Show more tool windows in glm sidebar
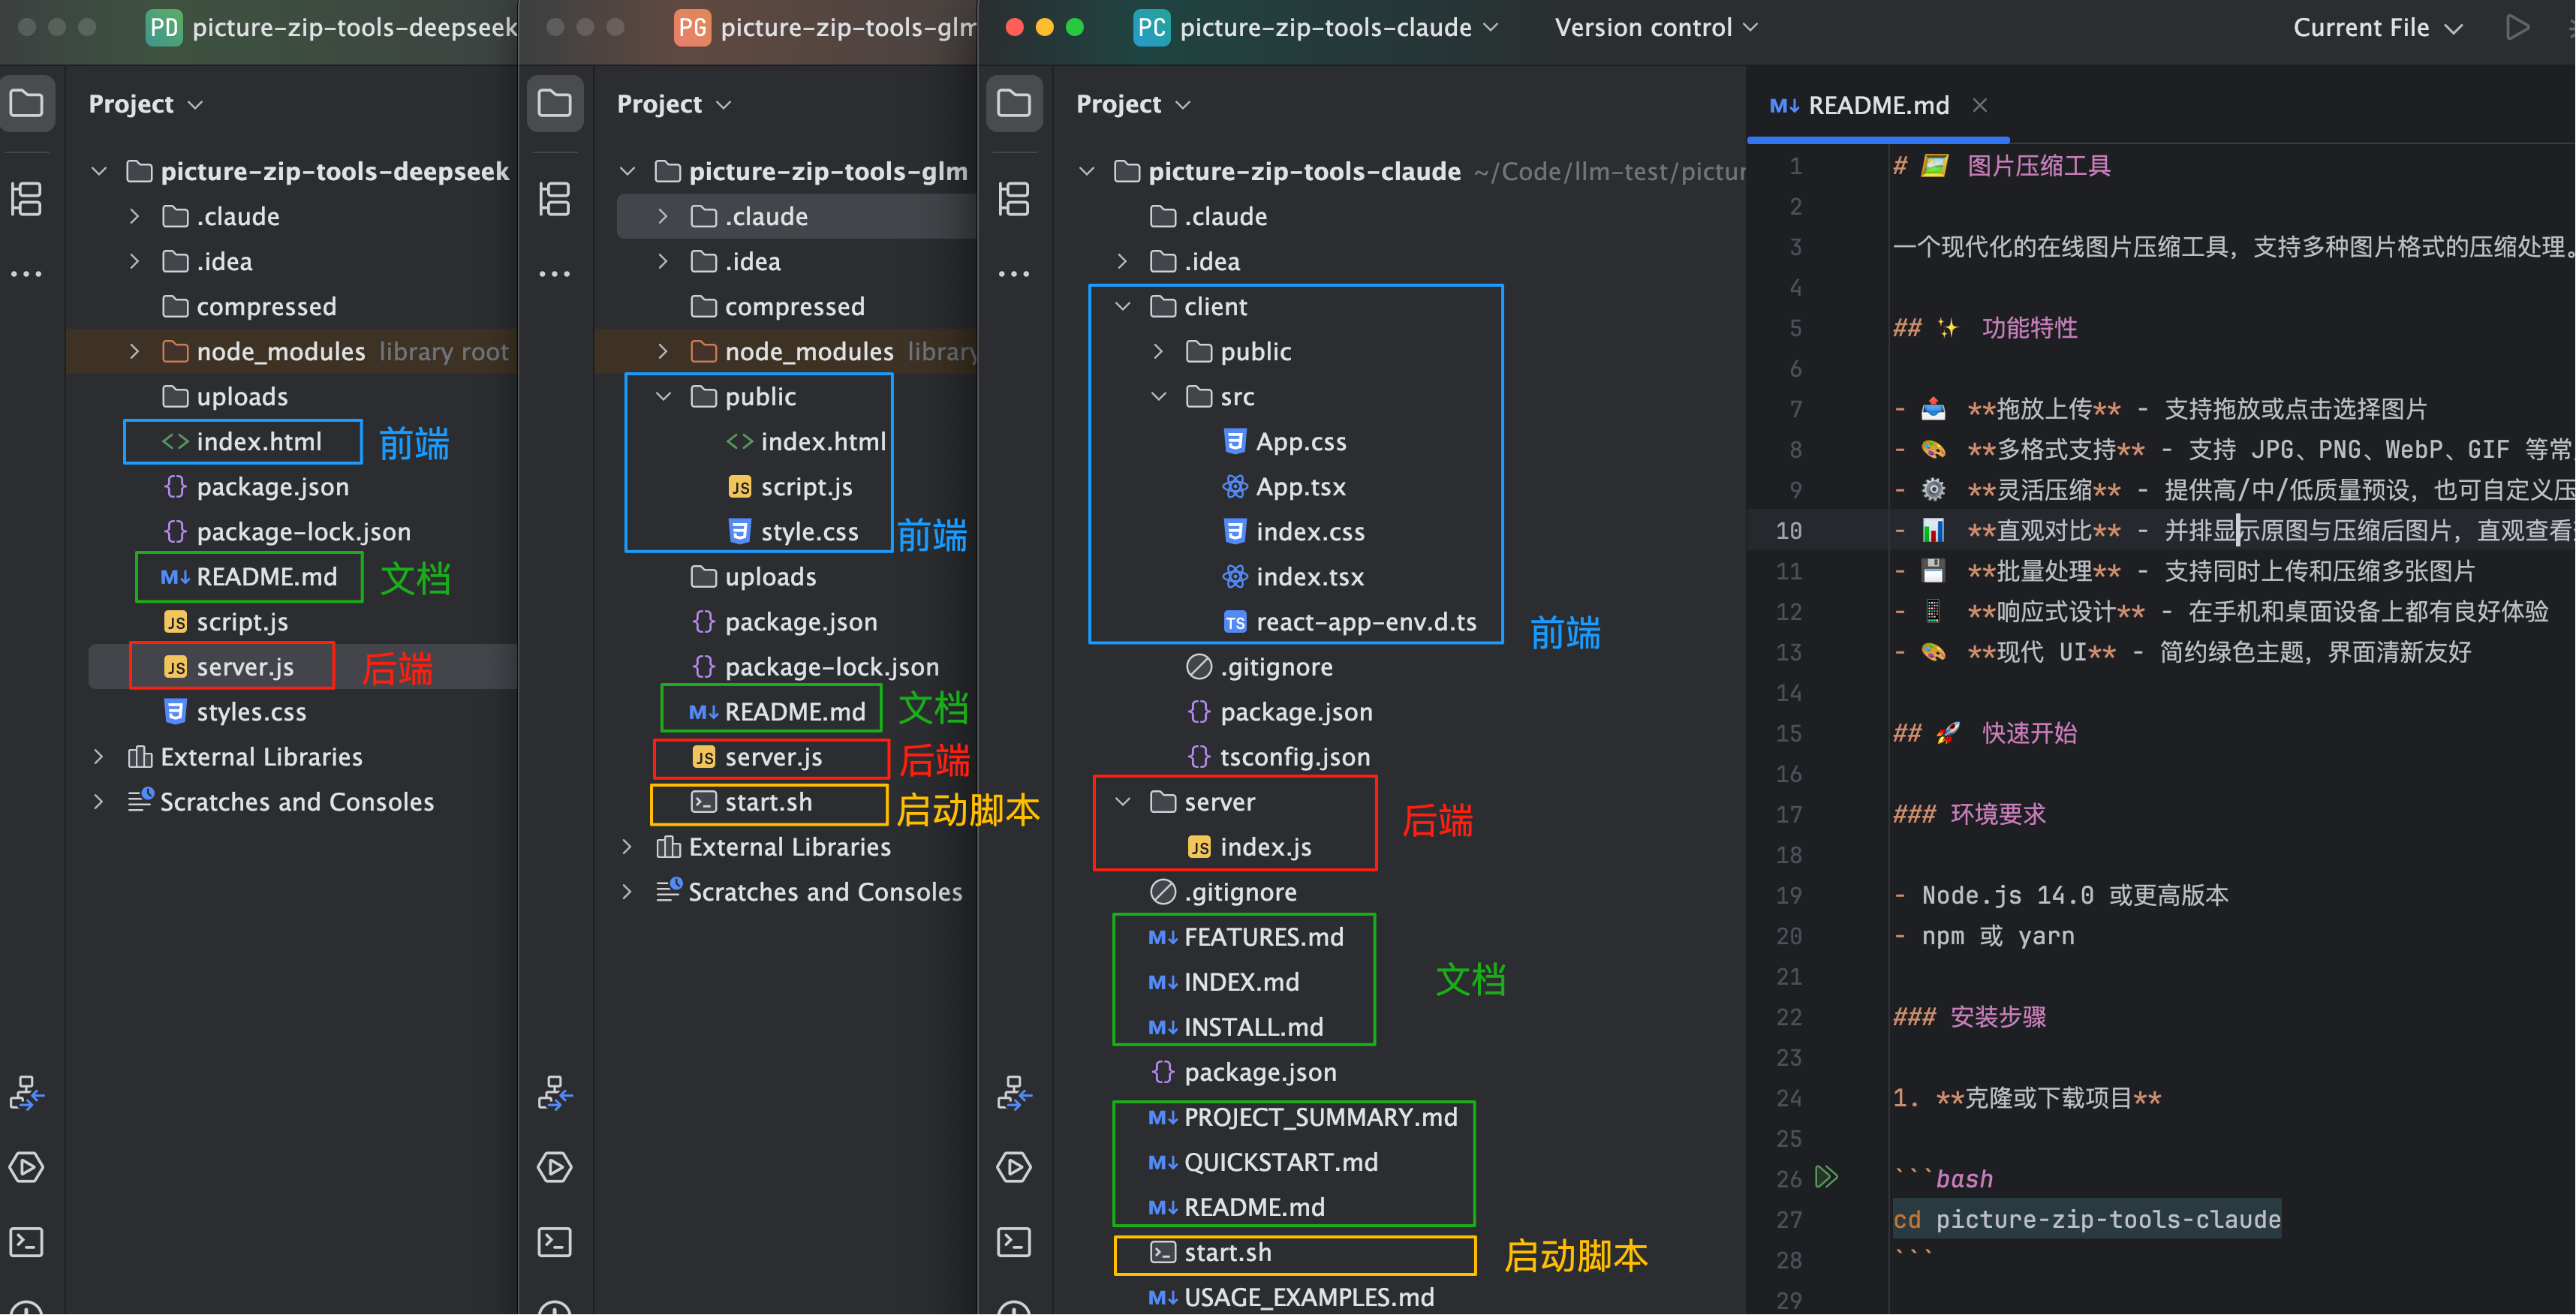This screenshot has width=2576, height=1315. click(x=554, y=273)
